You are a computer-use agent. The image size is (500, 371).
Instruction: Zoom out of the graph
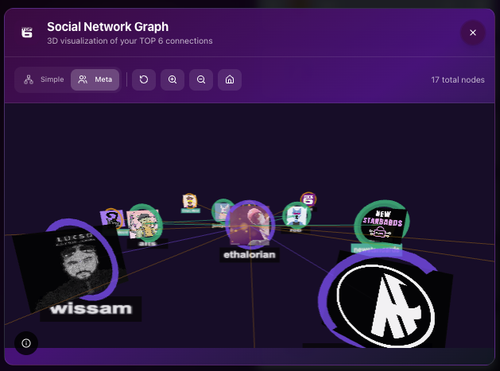click(201, 80)
